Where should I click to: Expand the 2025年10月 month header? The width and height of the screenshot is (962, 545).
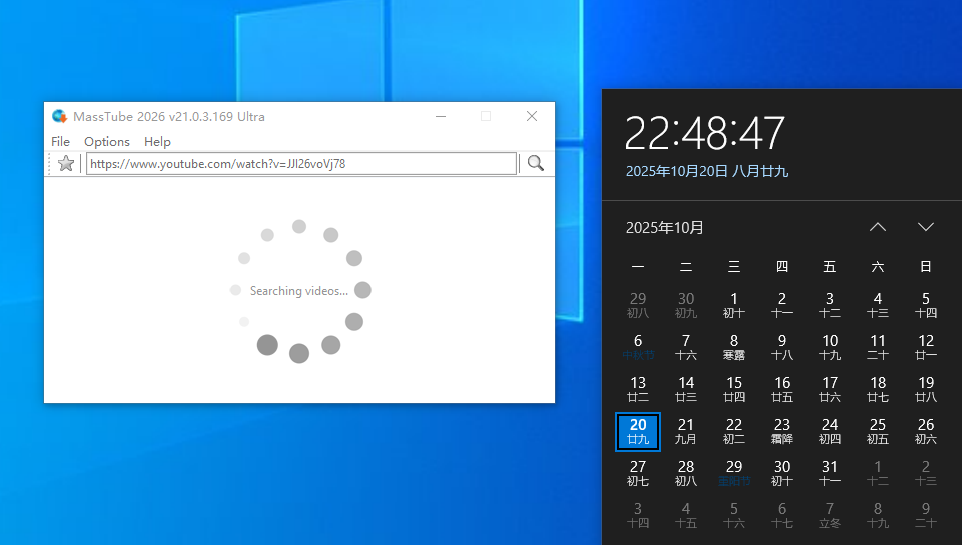(665, 227)
